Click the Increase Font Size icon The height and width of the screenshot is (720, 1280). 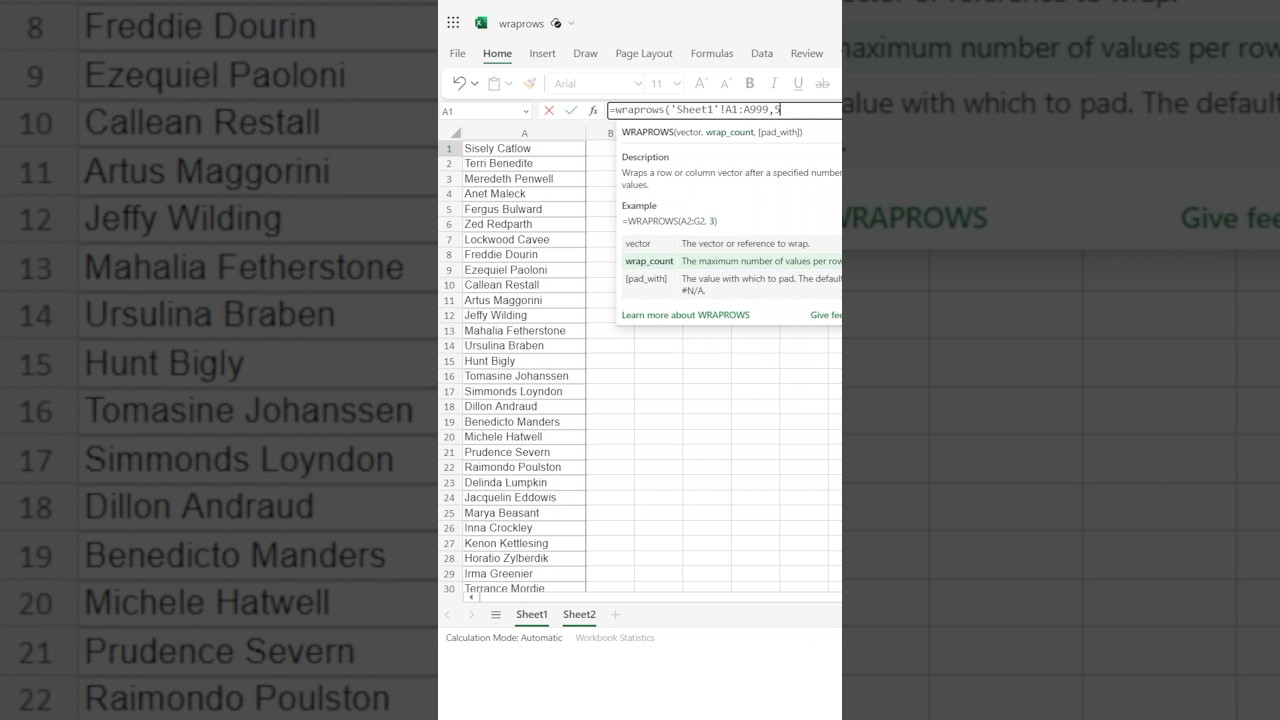point(701,83)
